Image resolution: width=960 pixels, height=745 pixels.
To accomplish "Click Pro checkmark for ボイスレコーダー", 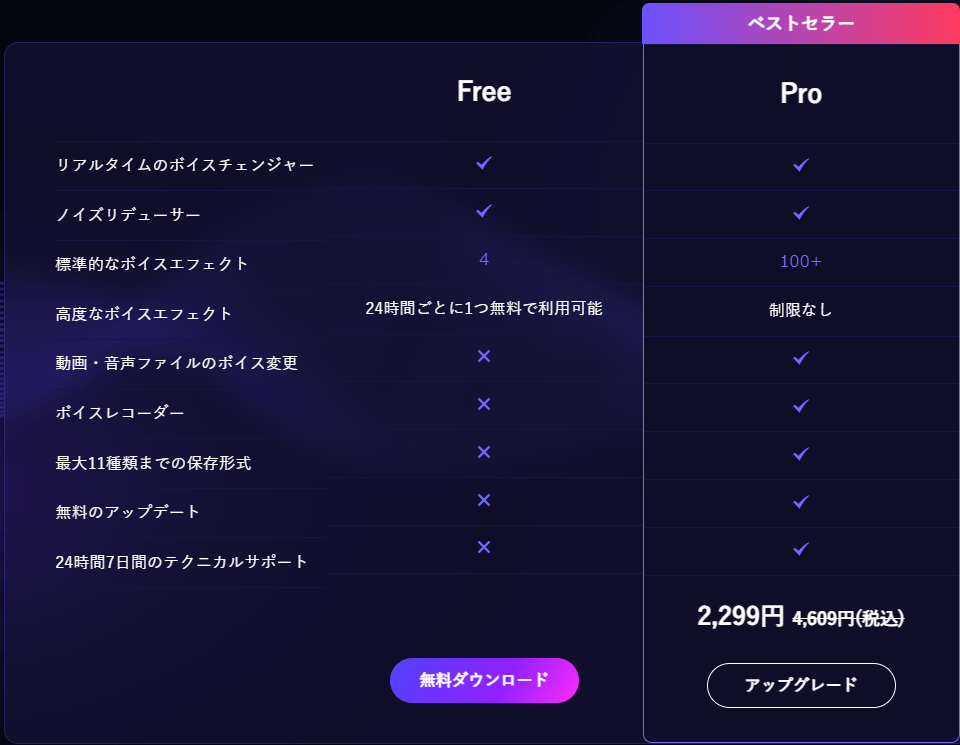I will 800,406.
